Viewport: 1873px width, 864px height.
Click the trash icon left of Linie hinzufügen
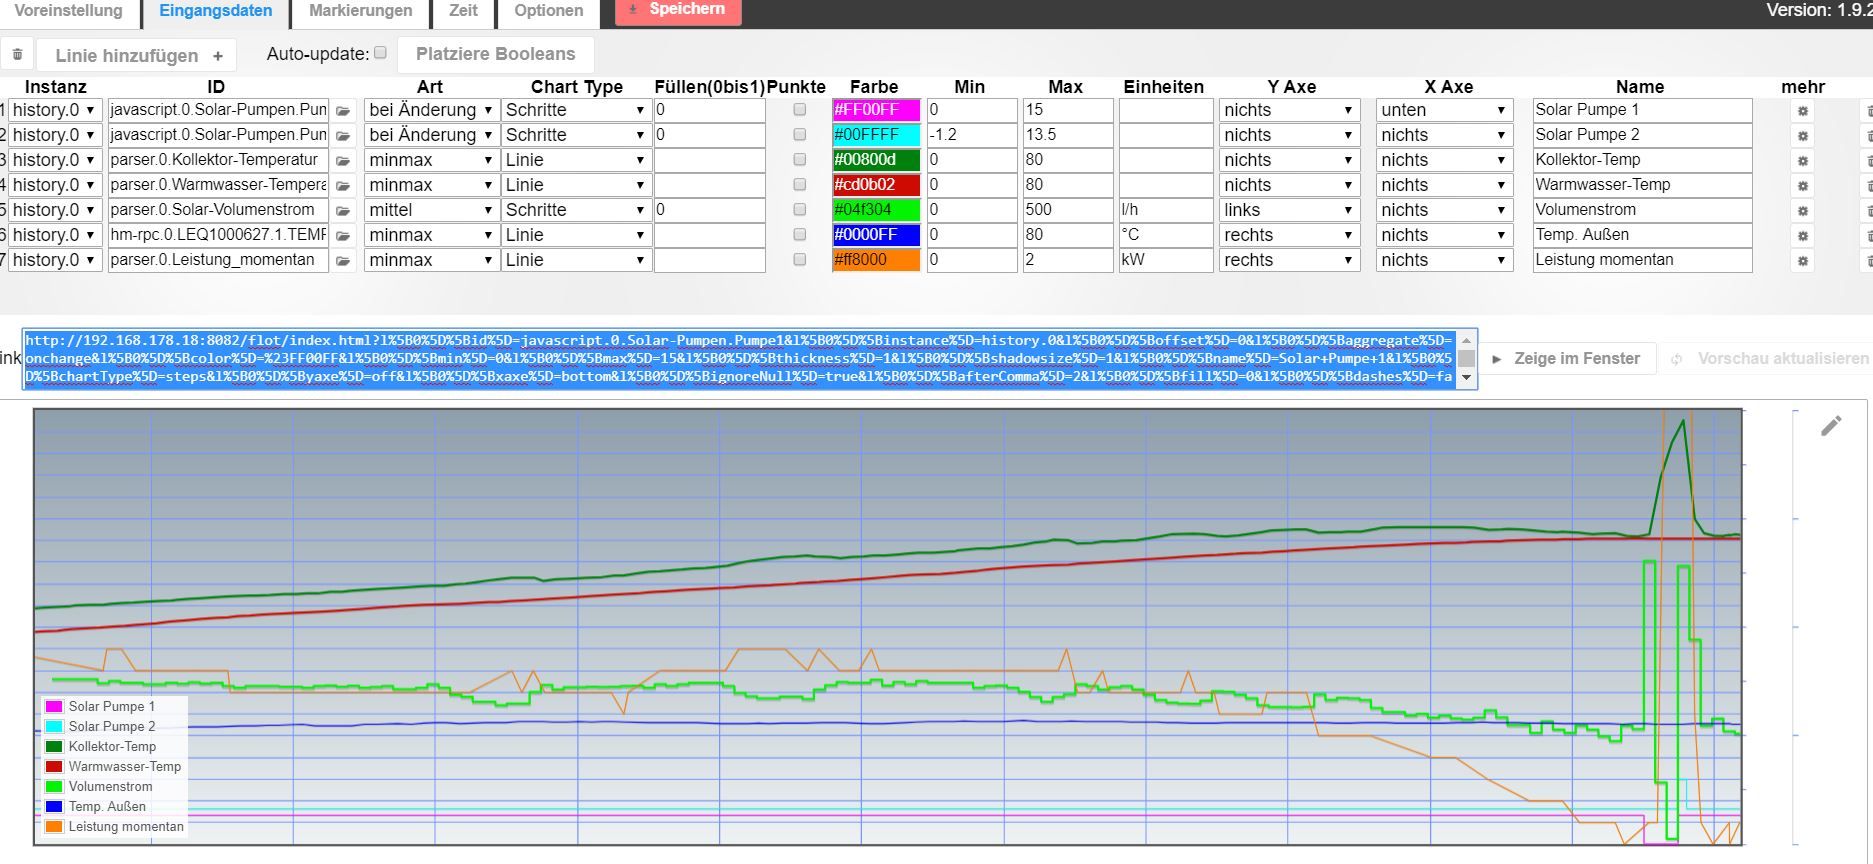tap(17, 54)
